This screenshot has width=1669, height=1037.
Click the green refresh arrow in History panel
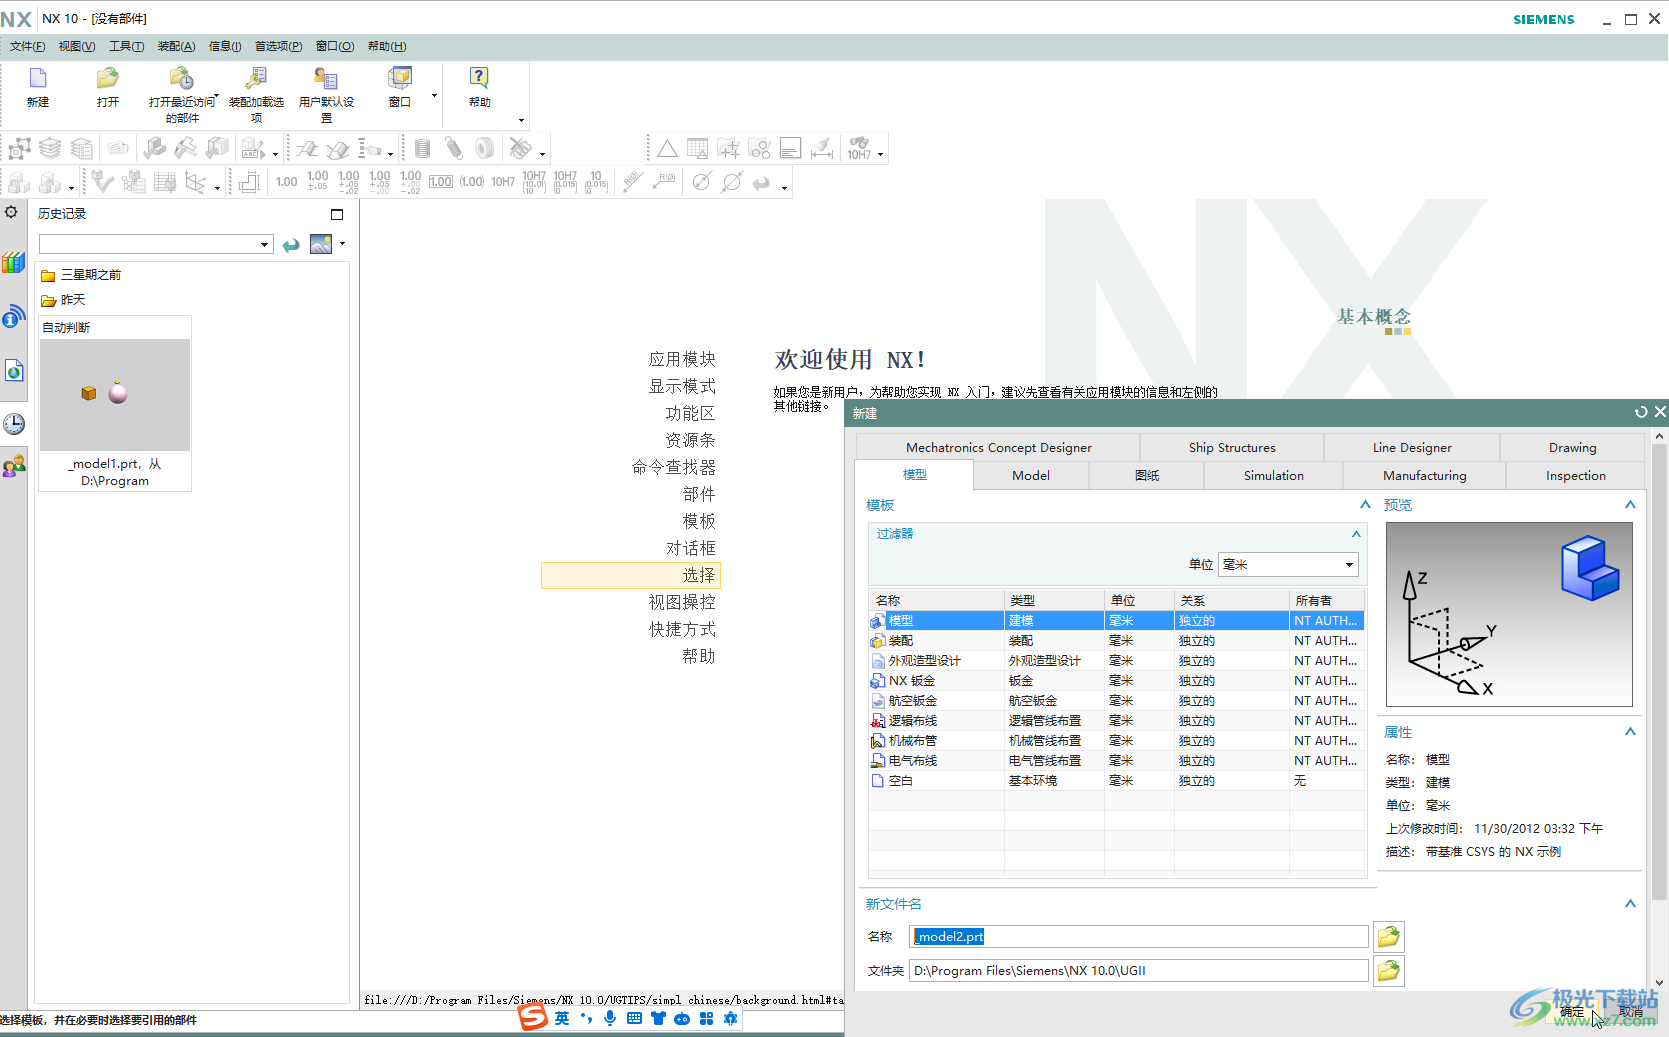pos(291,245)
